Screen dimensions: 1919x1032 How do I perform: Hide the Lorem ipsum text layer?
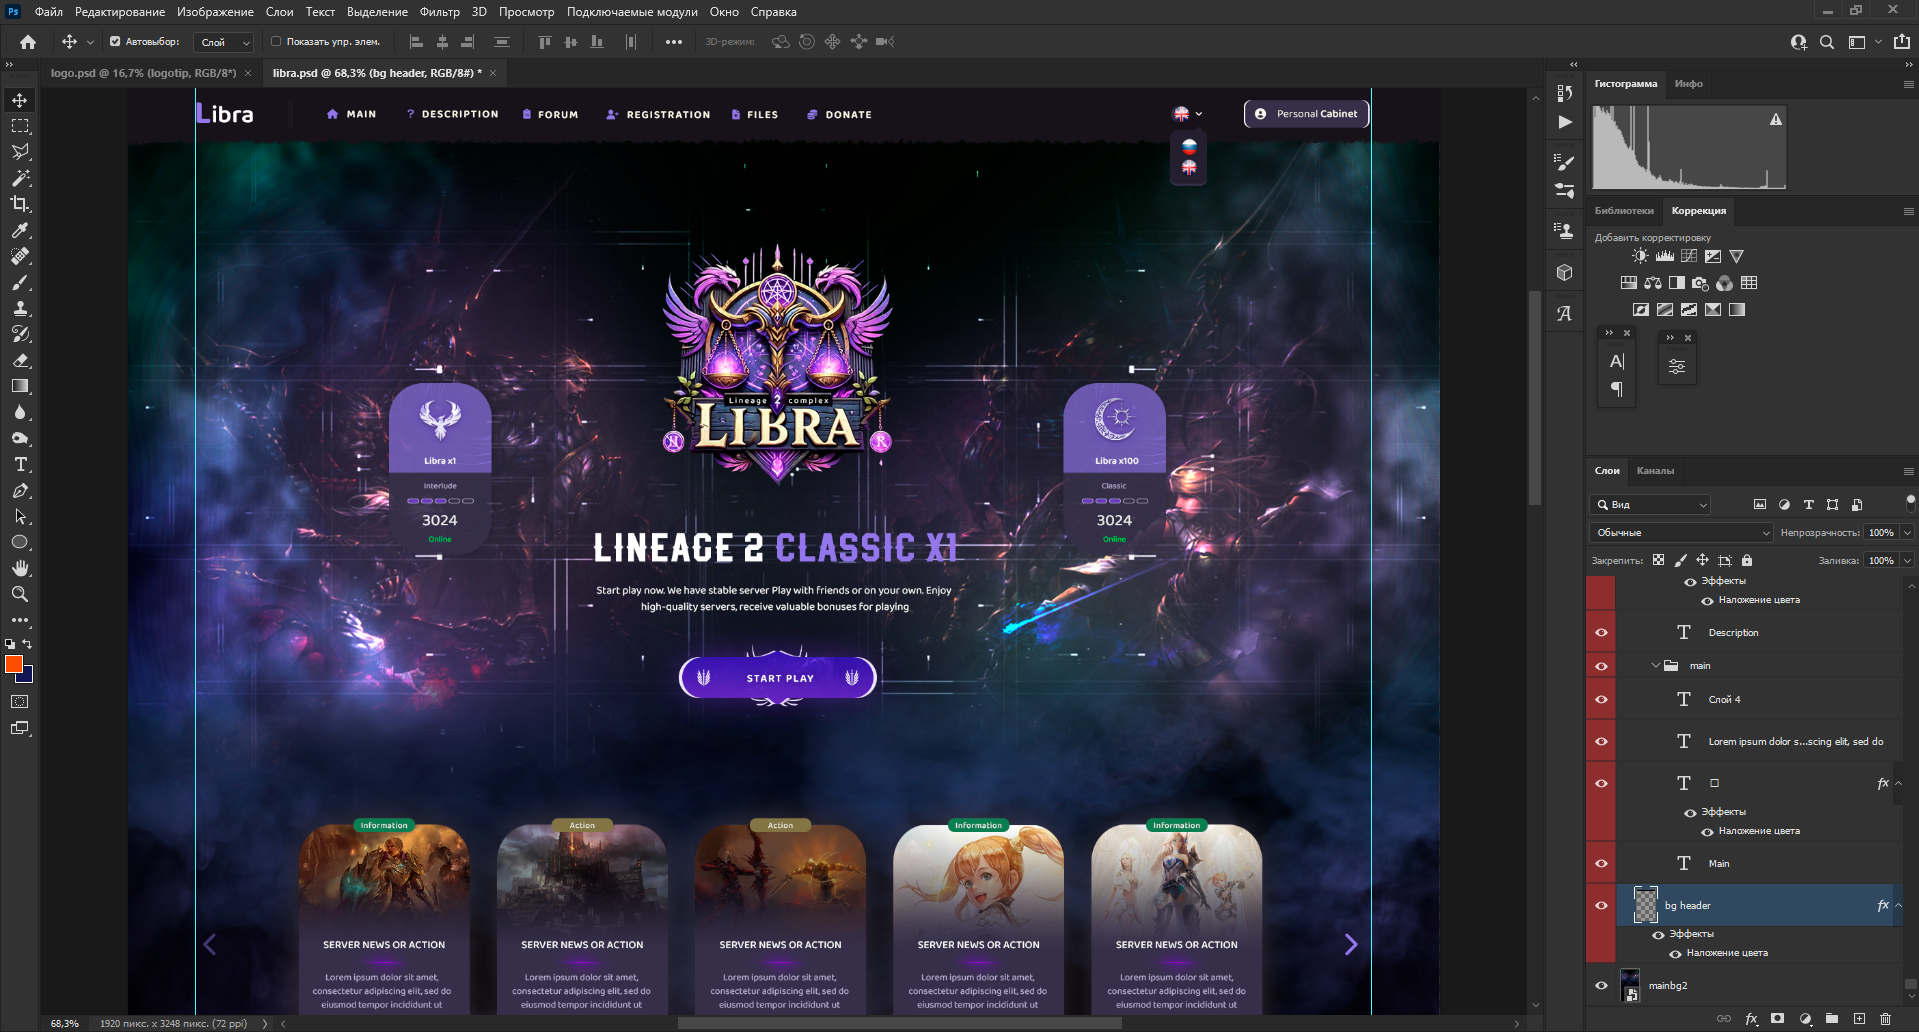(1601, 742)
